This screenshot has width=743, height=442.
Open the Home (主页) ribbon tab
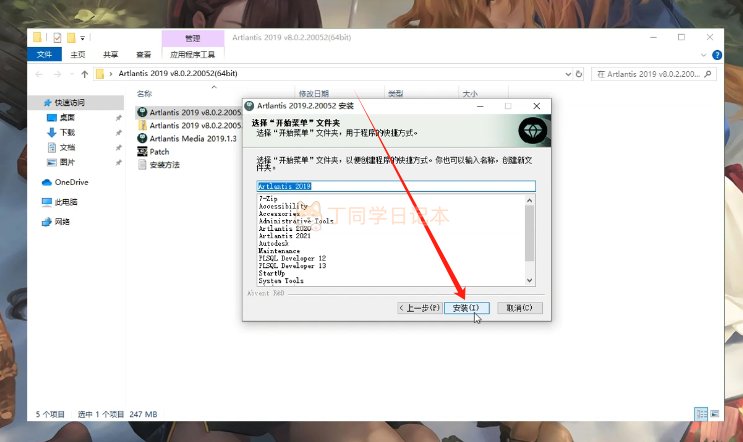78,54
